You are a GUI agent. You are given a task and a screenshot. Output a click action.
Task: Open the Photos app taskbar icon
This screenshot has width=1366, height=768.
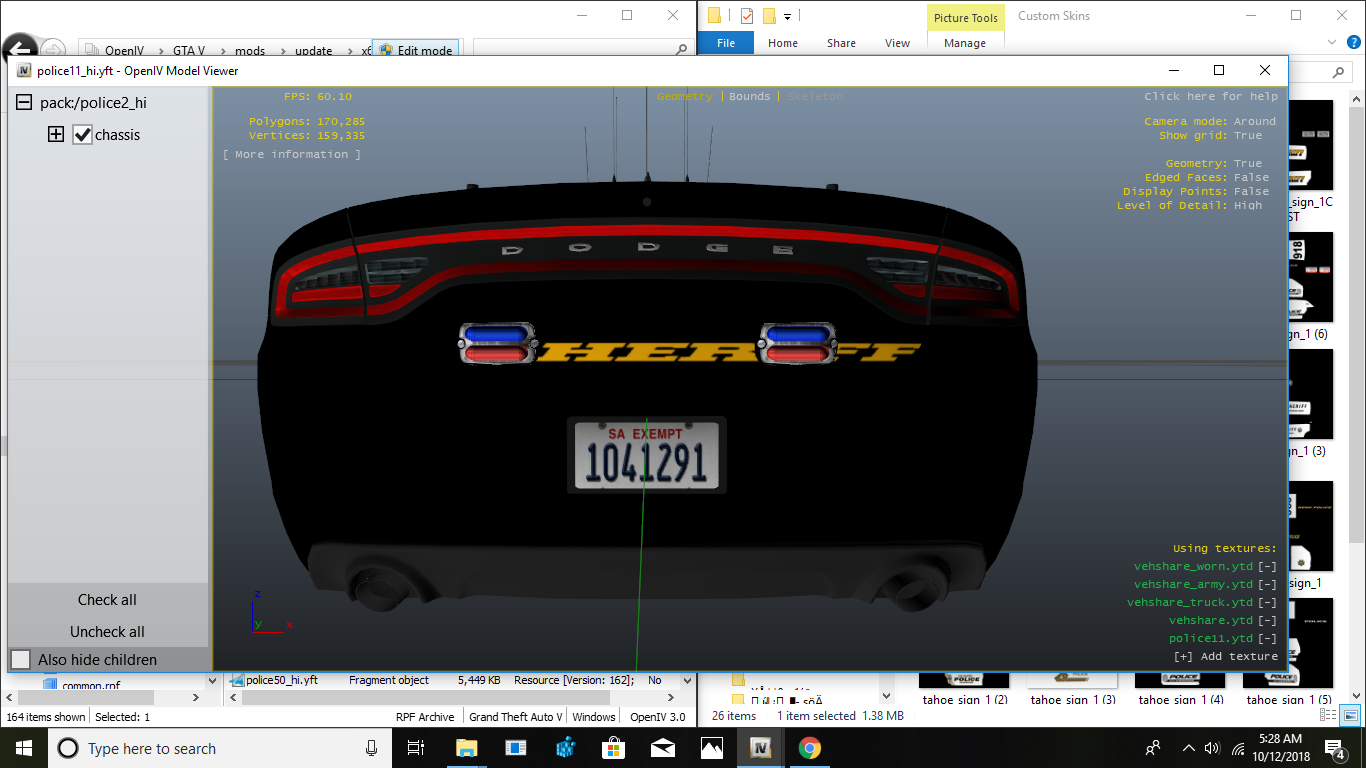point(711,748)
